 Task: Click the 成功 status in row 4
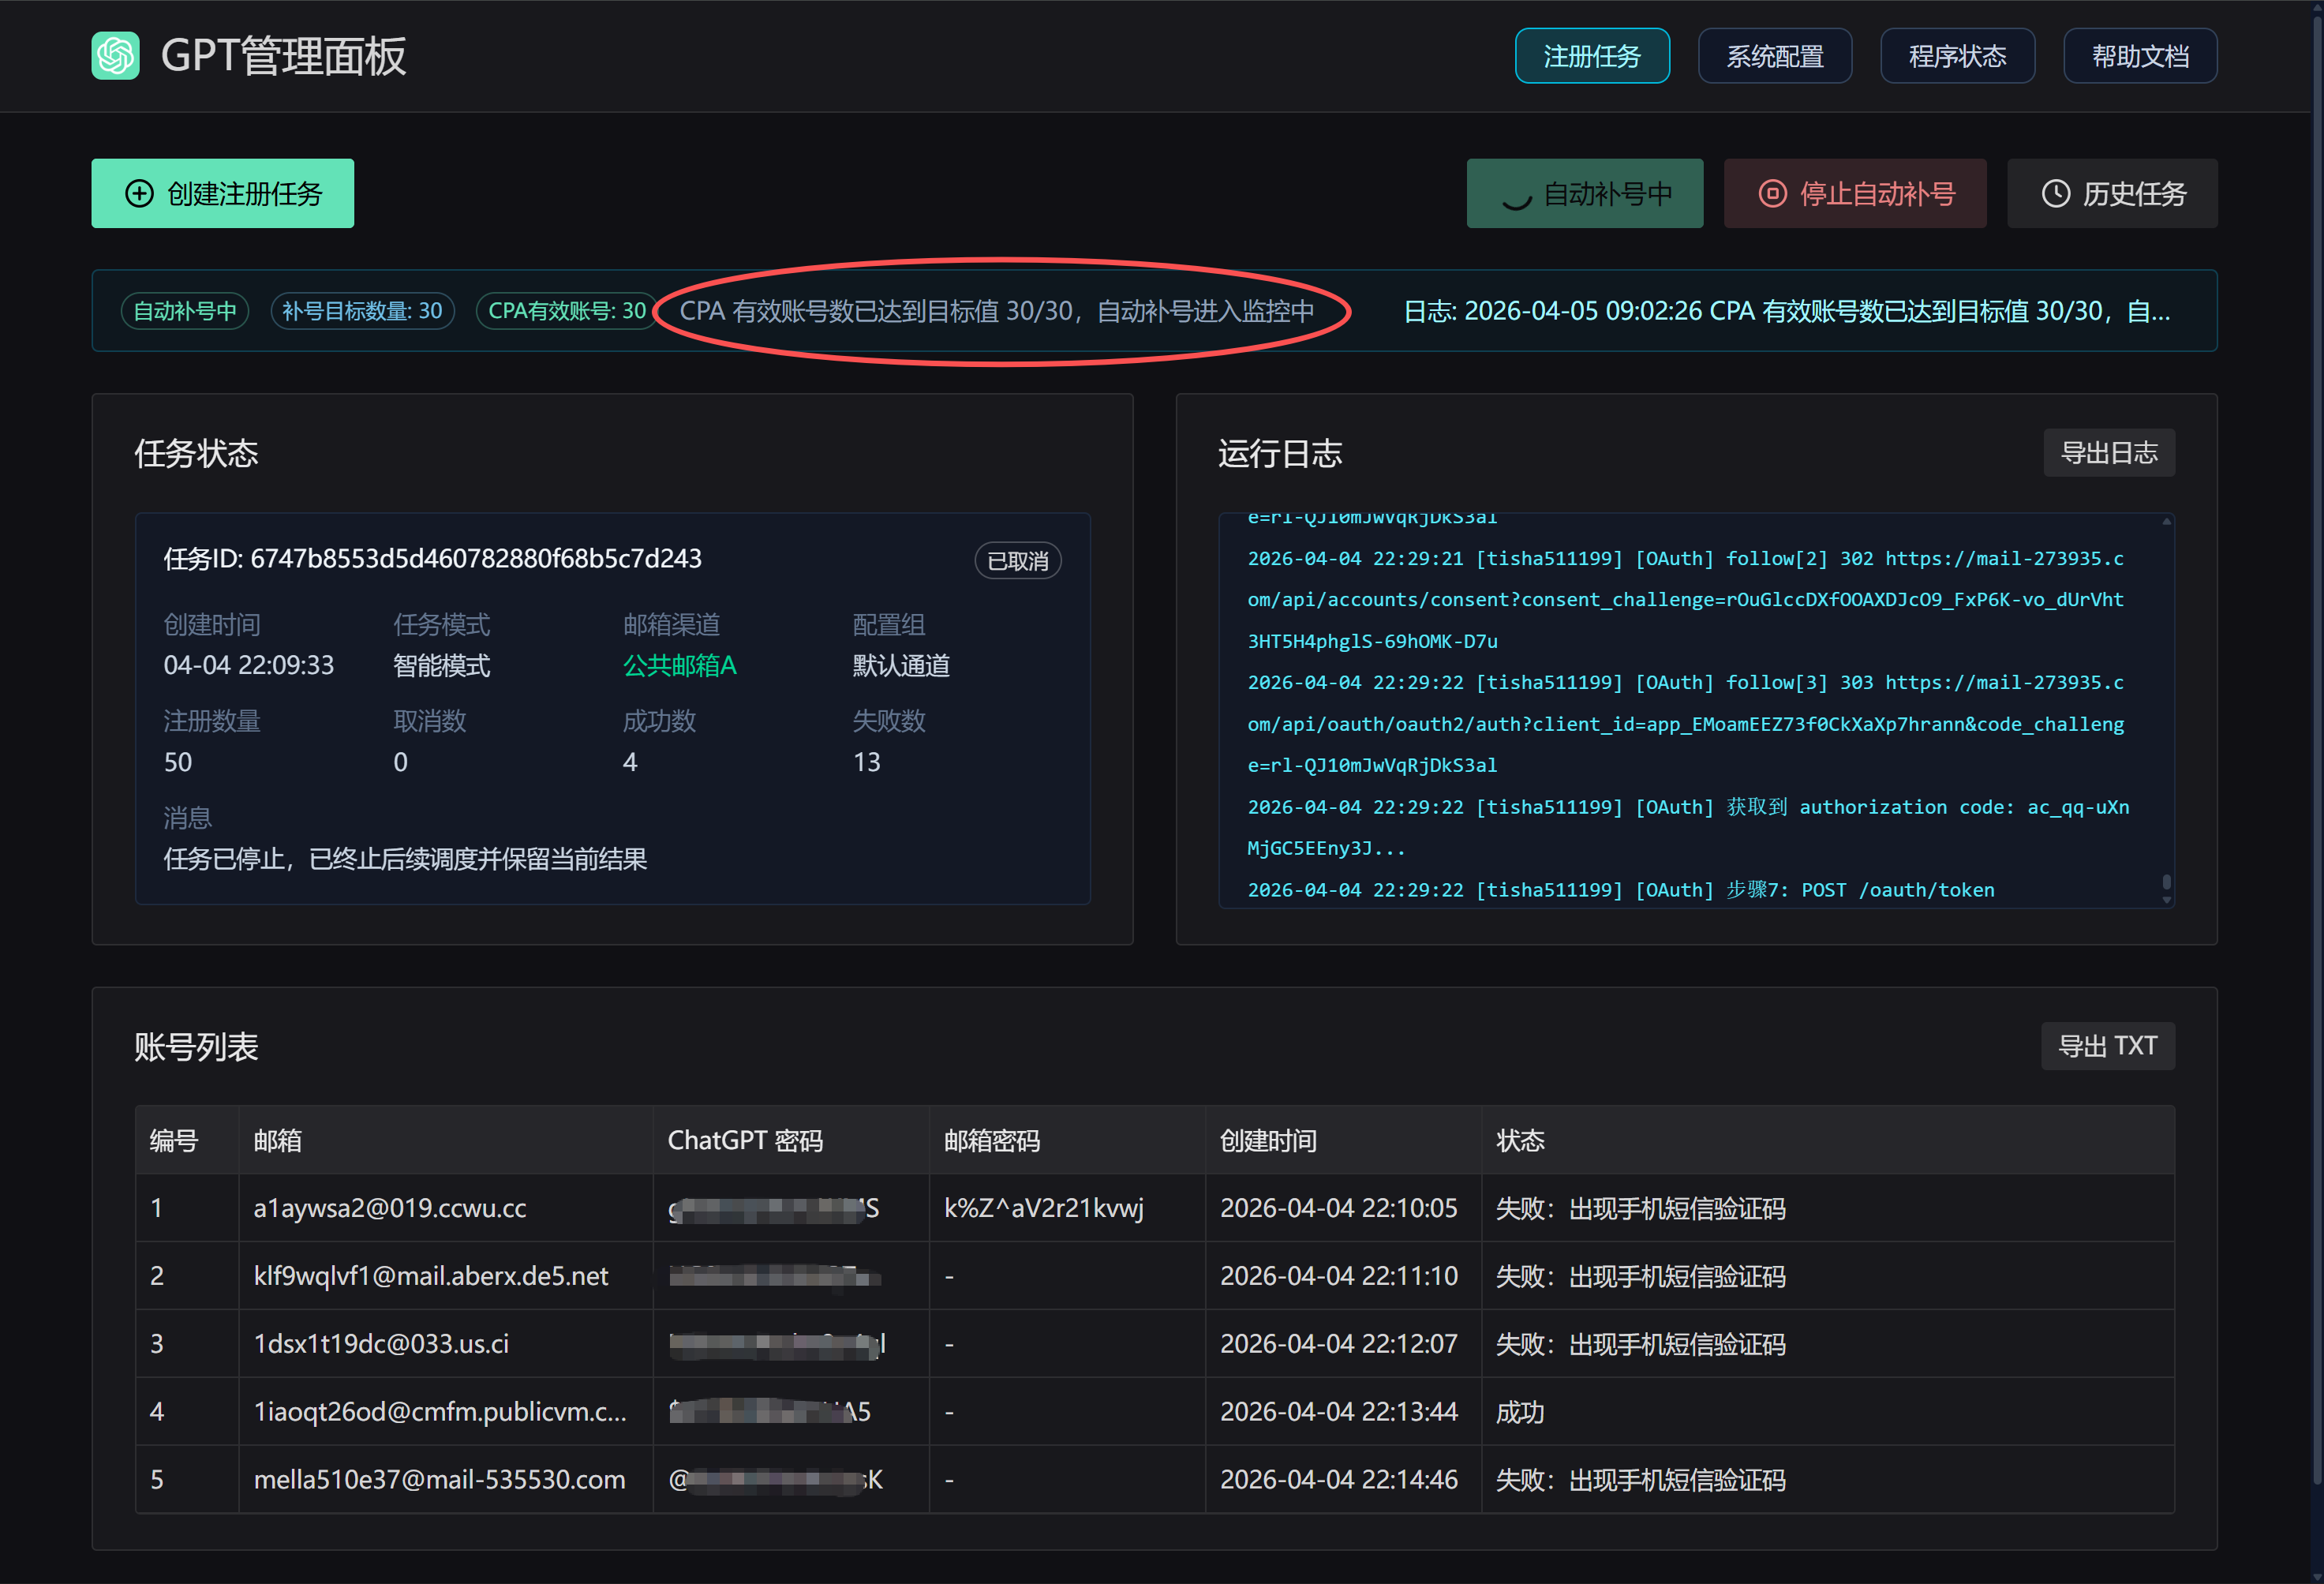click(x=1520, y=1412)
